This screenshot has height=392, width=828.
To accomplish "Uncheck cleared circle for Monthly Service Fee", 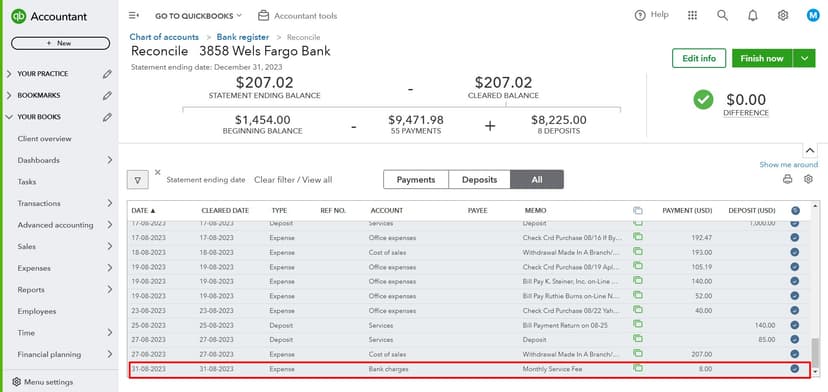I will [795, 368].
